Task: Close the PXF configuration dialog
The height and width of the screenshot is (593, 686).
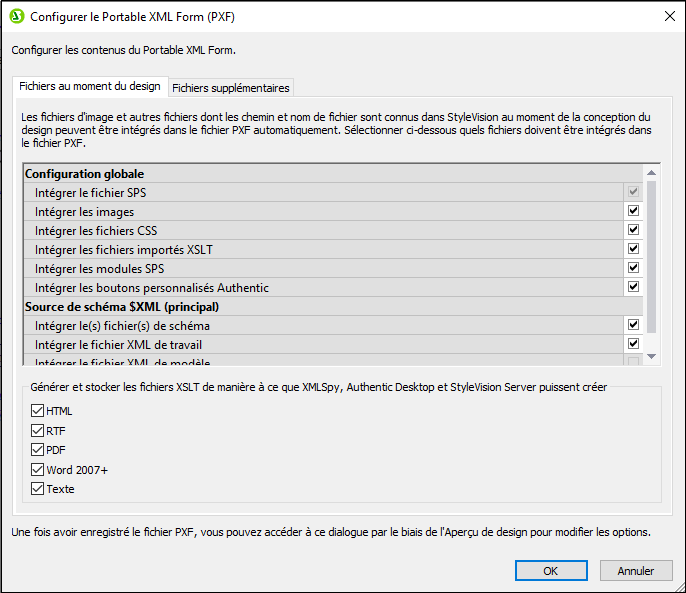Action: [x=669, y=16]
